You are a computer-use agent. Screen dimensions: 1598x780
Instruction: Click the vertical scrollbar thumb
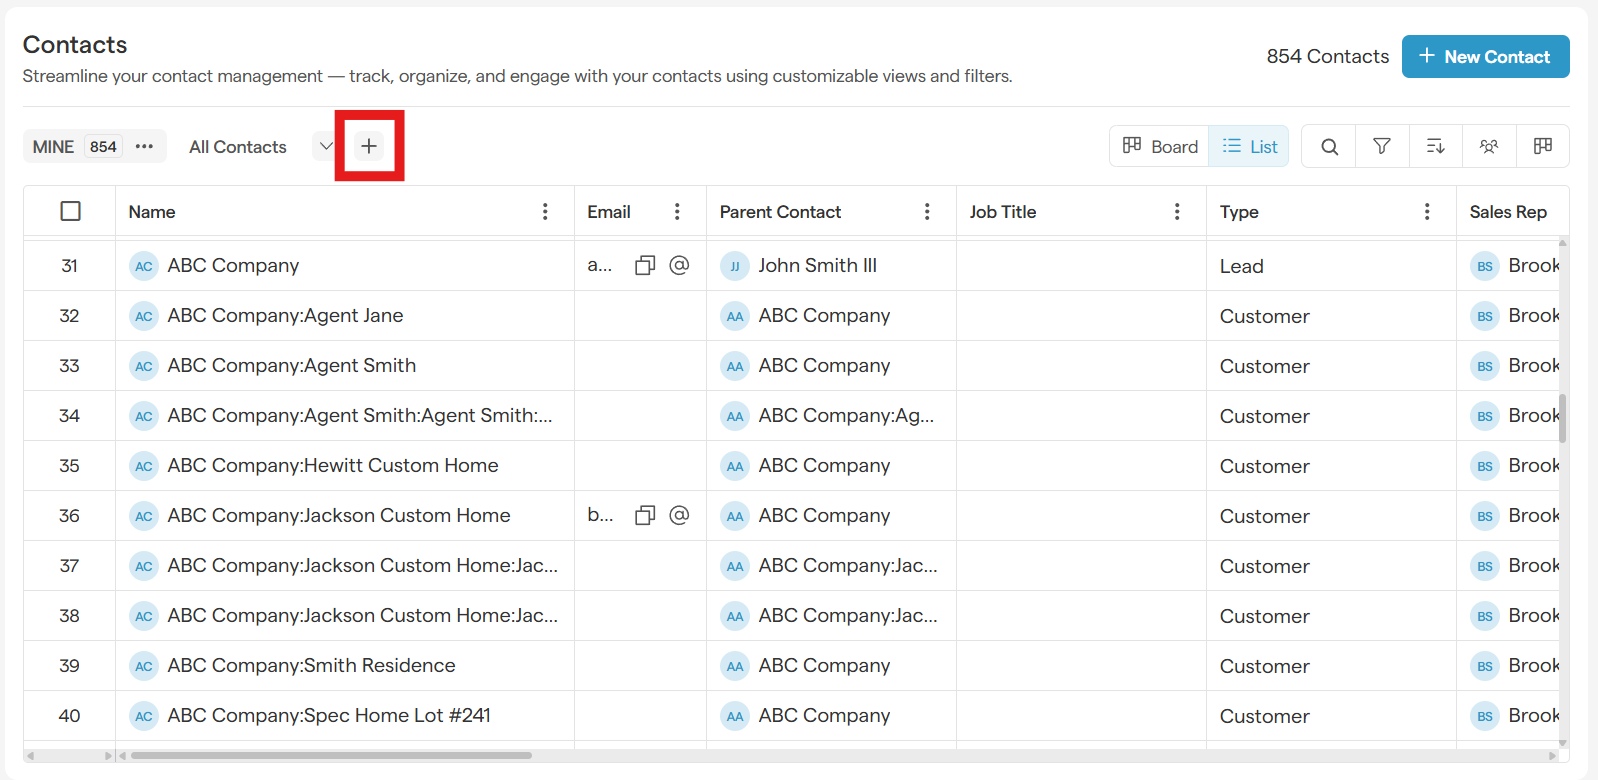pyautogui.click(x=1562, y=418)
